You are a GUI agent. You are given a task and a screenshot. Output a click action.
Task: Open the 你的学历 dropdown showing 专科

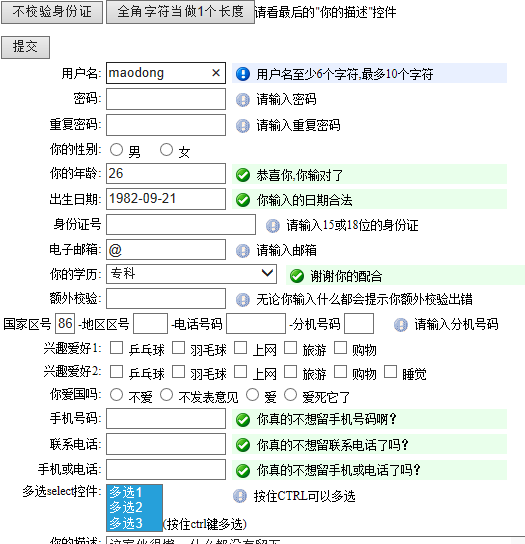tap(191, 274)
